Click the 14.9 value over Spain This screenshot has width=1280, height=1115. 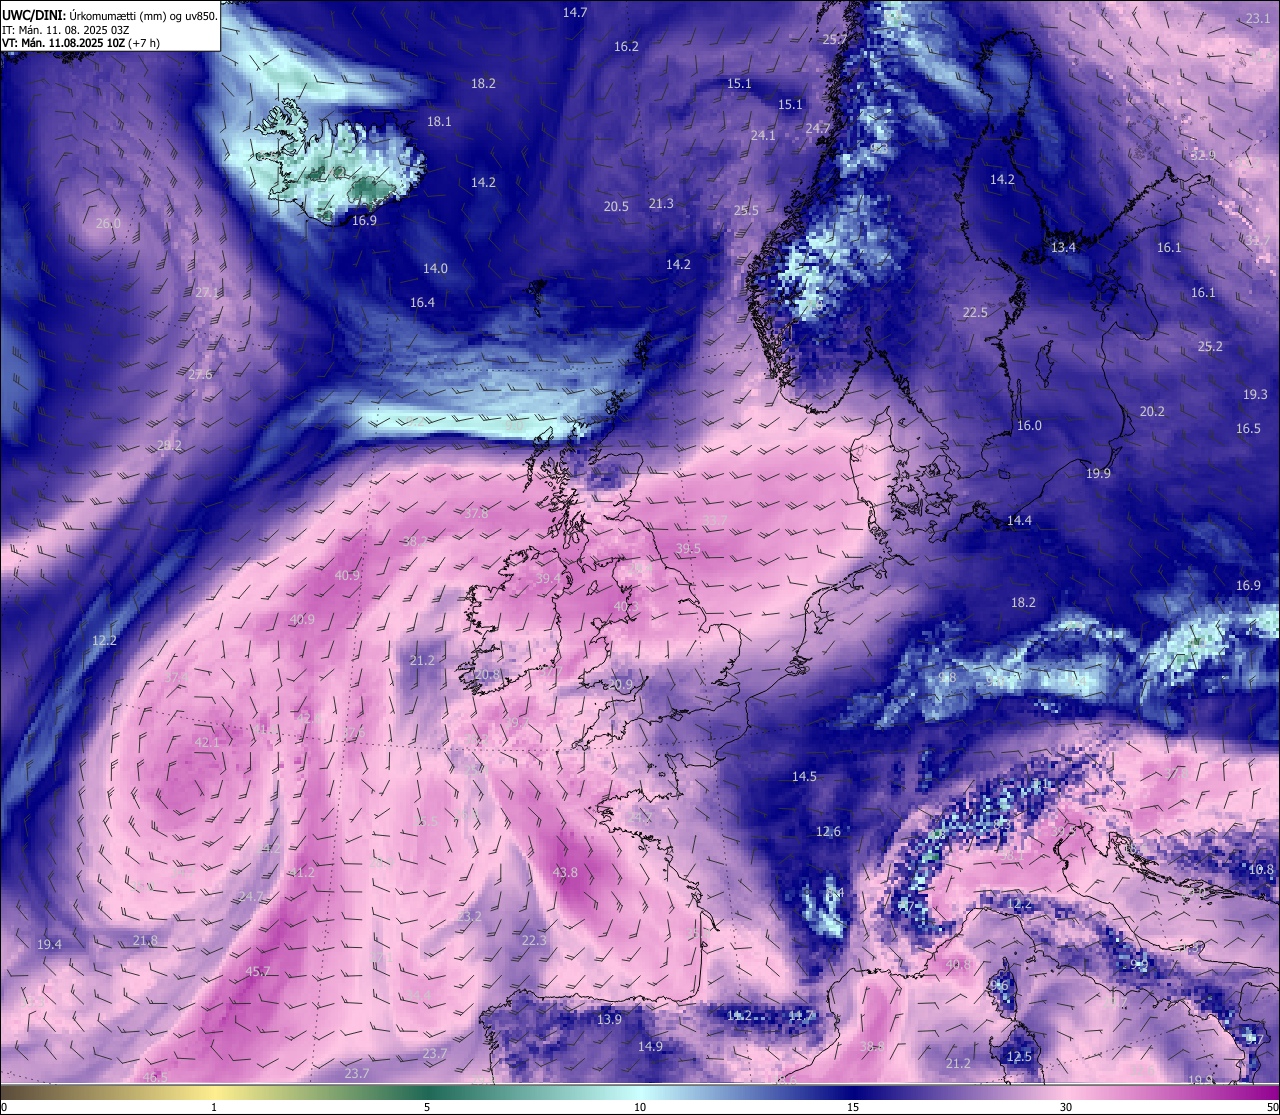click(650, 1046)
